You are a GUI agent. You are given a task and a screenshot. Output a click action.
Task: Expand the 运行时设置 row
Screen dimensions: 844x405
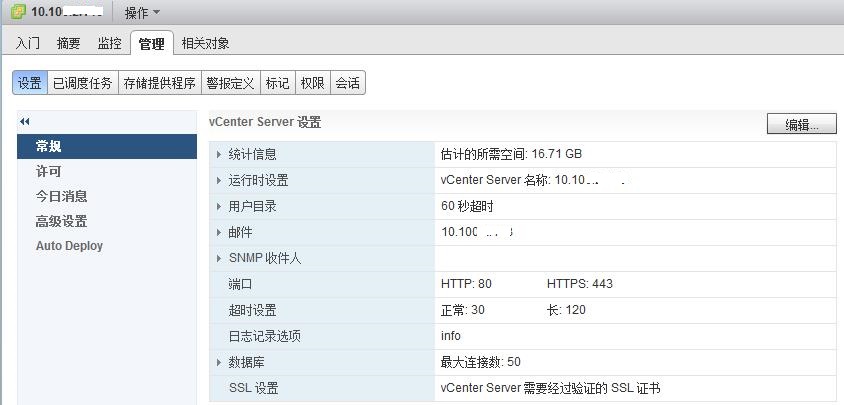tap(219, 180)
